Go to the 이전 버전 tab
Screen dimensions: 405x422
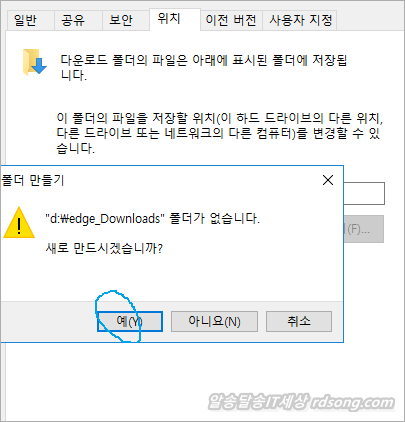(231, 20)
